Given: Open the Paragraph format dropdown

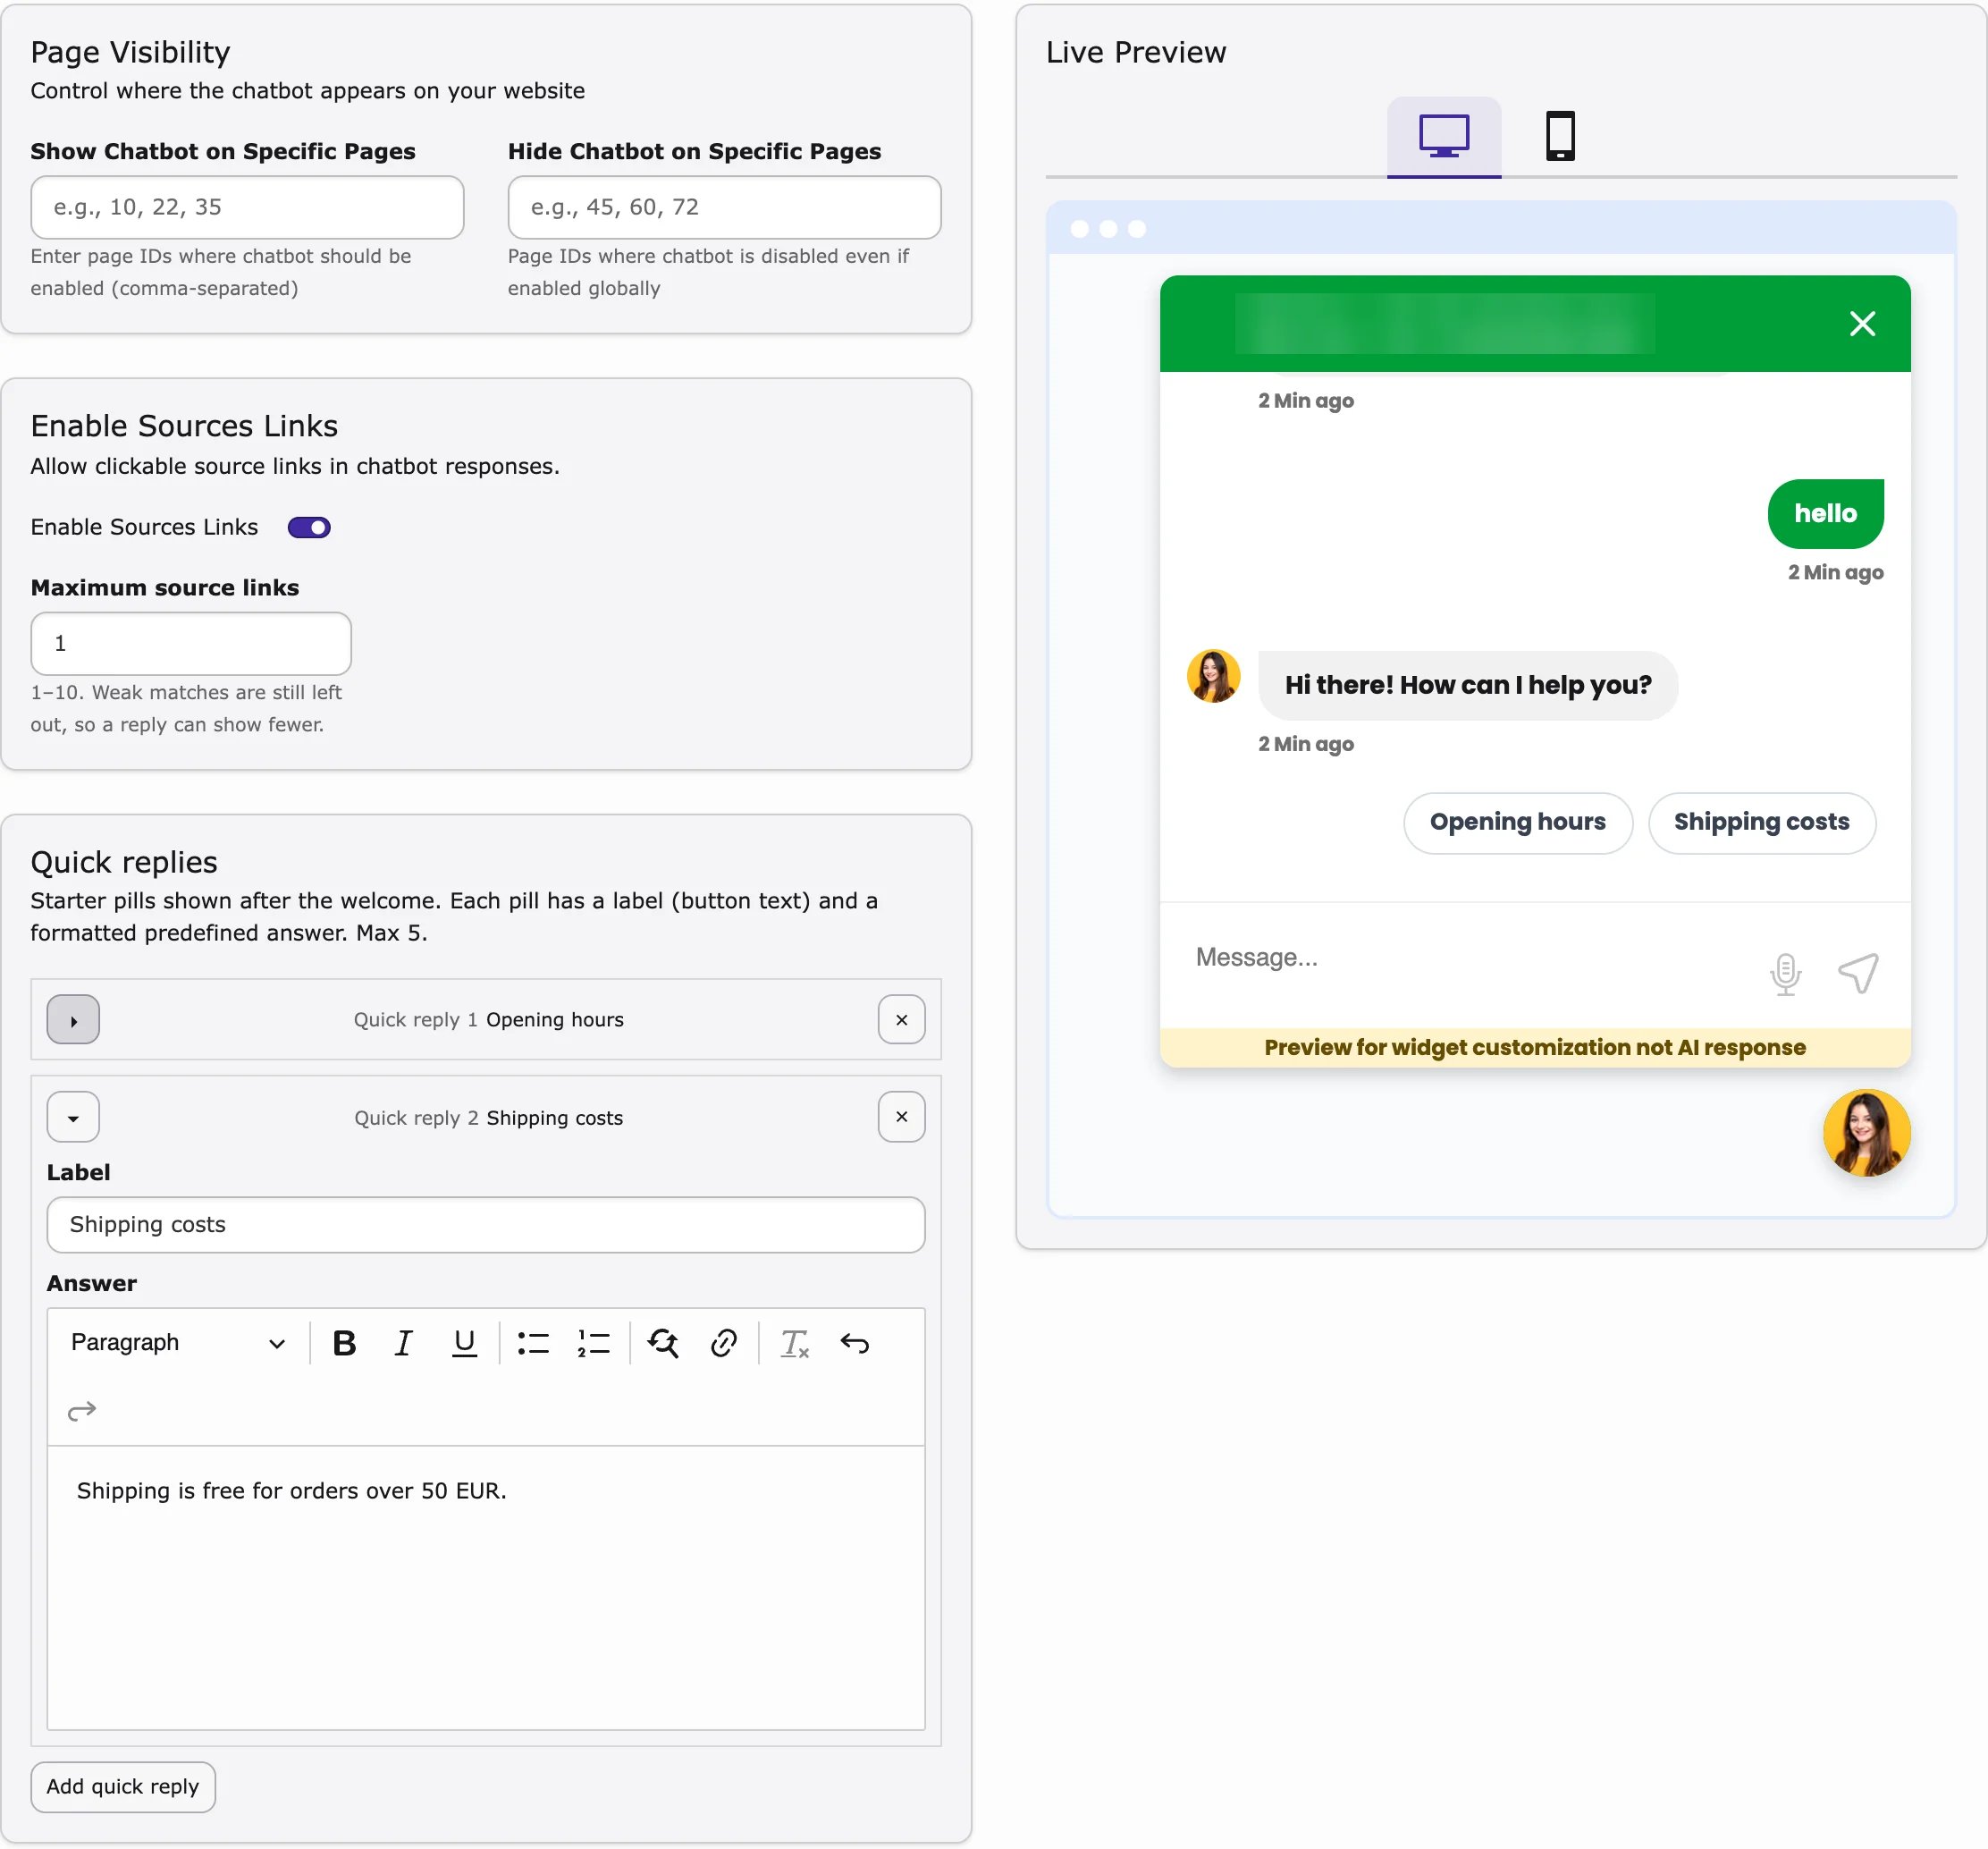Looking at the screenshot, I should [x=178, y=1343].
